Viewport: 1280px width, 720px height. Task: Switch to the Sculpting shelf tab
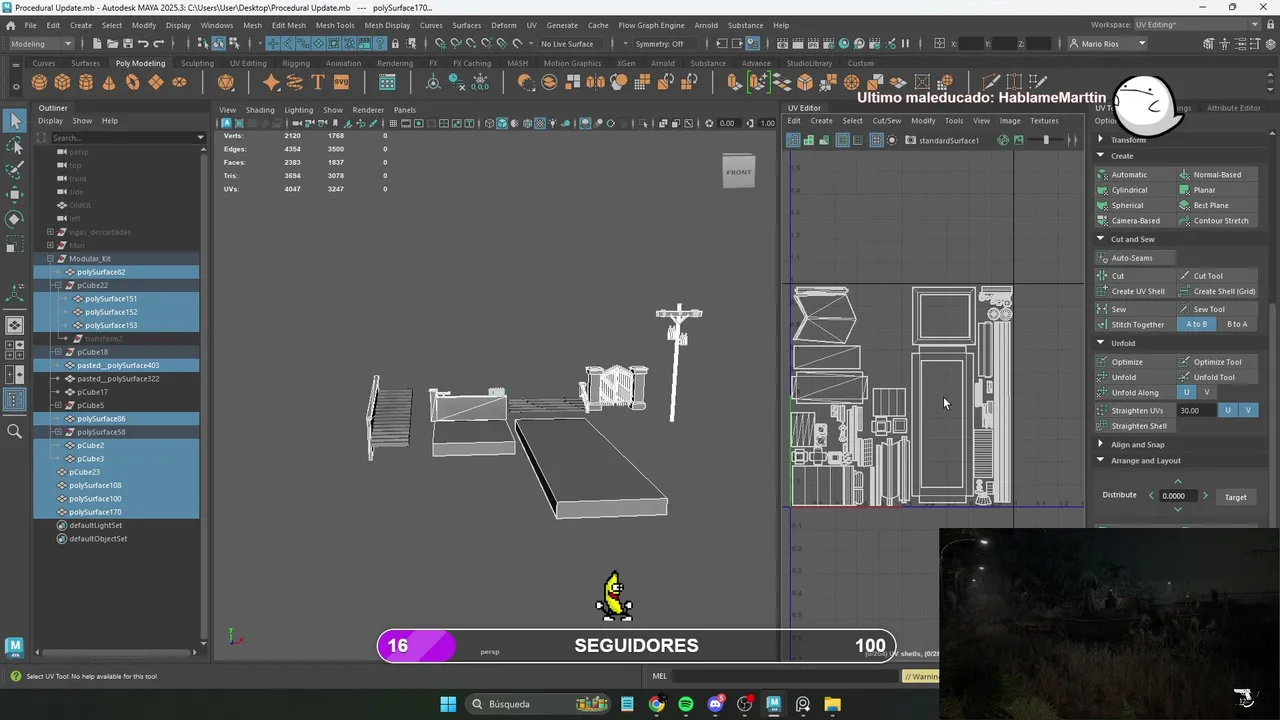click(x=197, y=63)
